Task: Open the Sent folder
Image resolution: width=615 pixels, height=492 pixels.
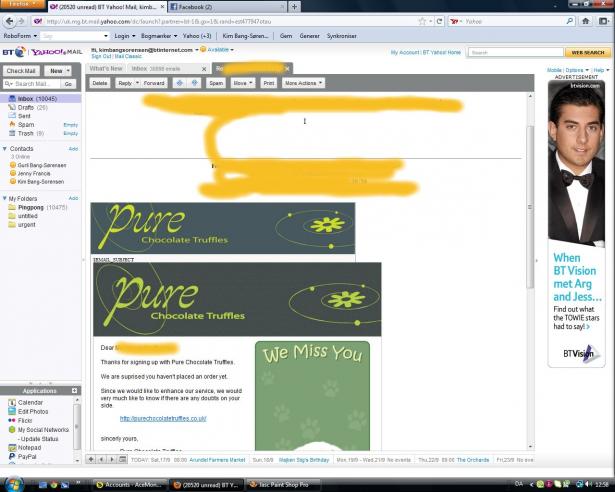Action: (24, 116)
